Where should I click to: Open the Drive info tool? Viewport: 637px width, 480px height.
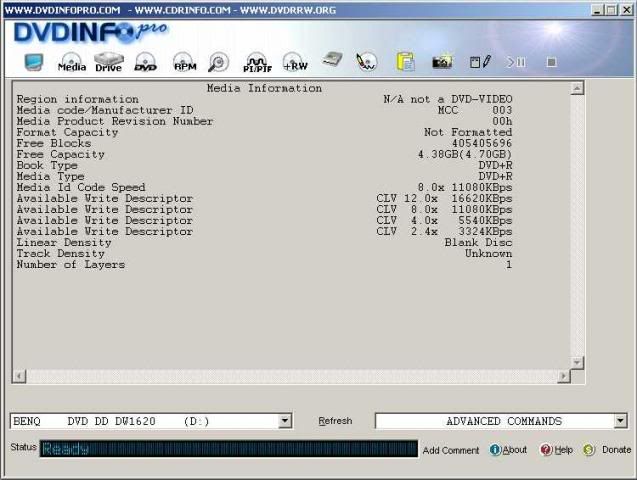tap(108, 63)
